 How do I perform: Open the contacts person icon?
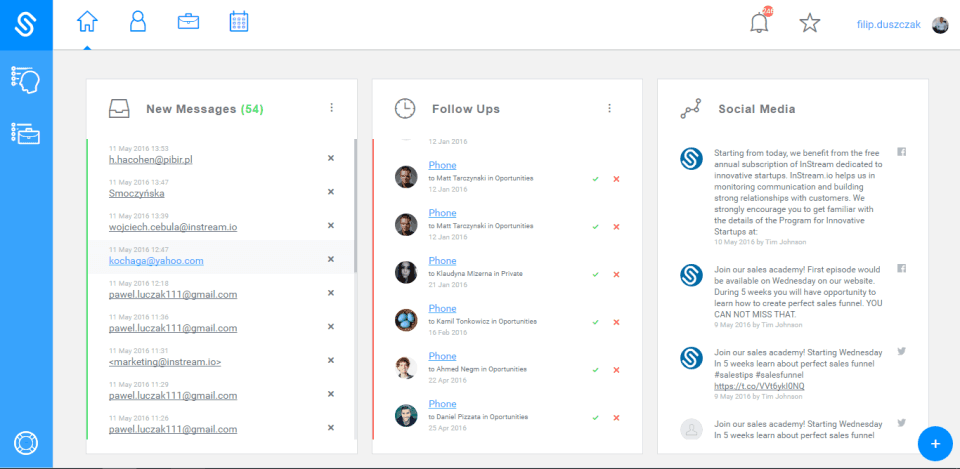pyautogui.click(x=138, y=22)
